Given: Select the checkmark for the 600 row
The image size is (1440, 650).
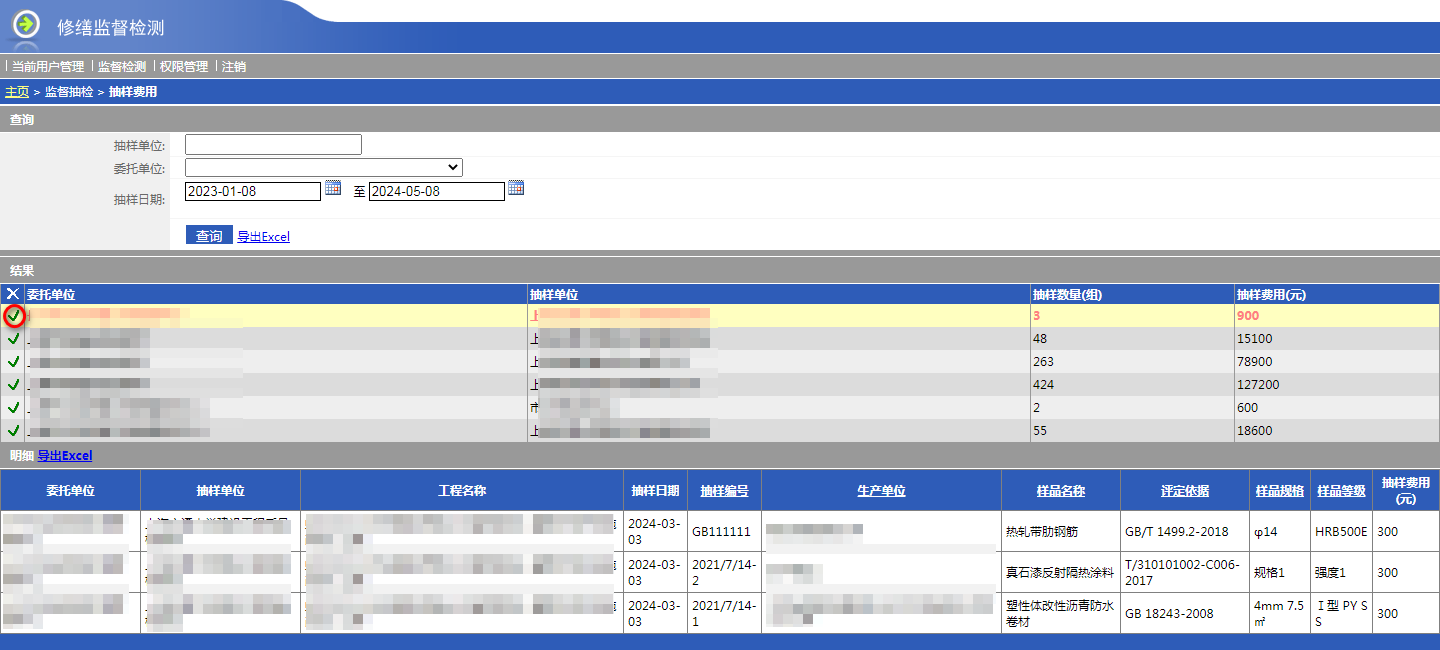Looking at the screenshot, I should [x=13, y=408].
